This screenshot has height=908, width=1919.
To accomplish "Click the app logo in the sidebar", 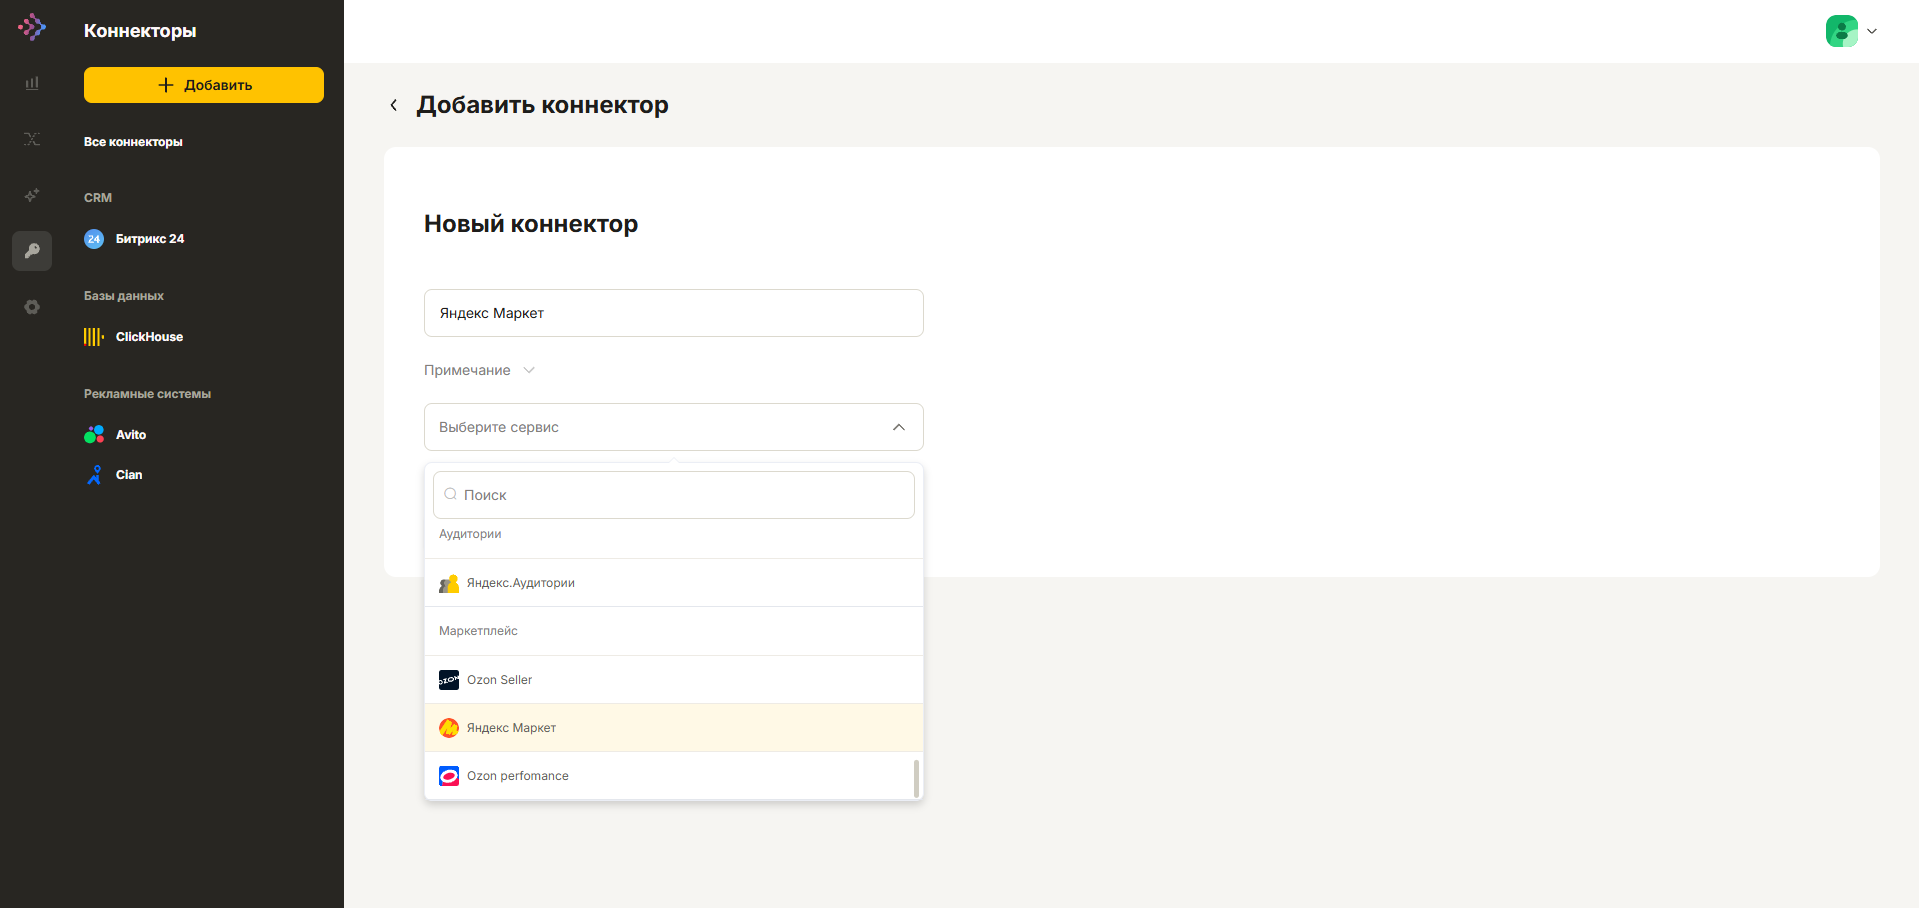I will pos(32,27).
